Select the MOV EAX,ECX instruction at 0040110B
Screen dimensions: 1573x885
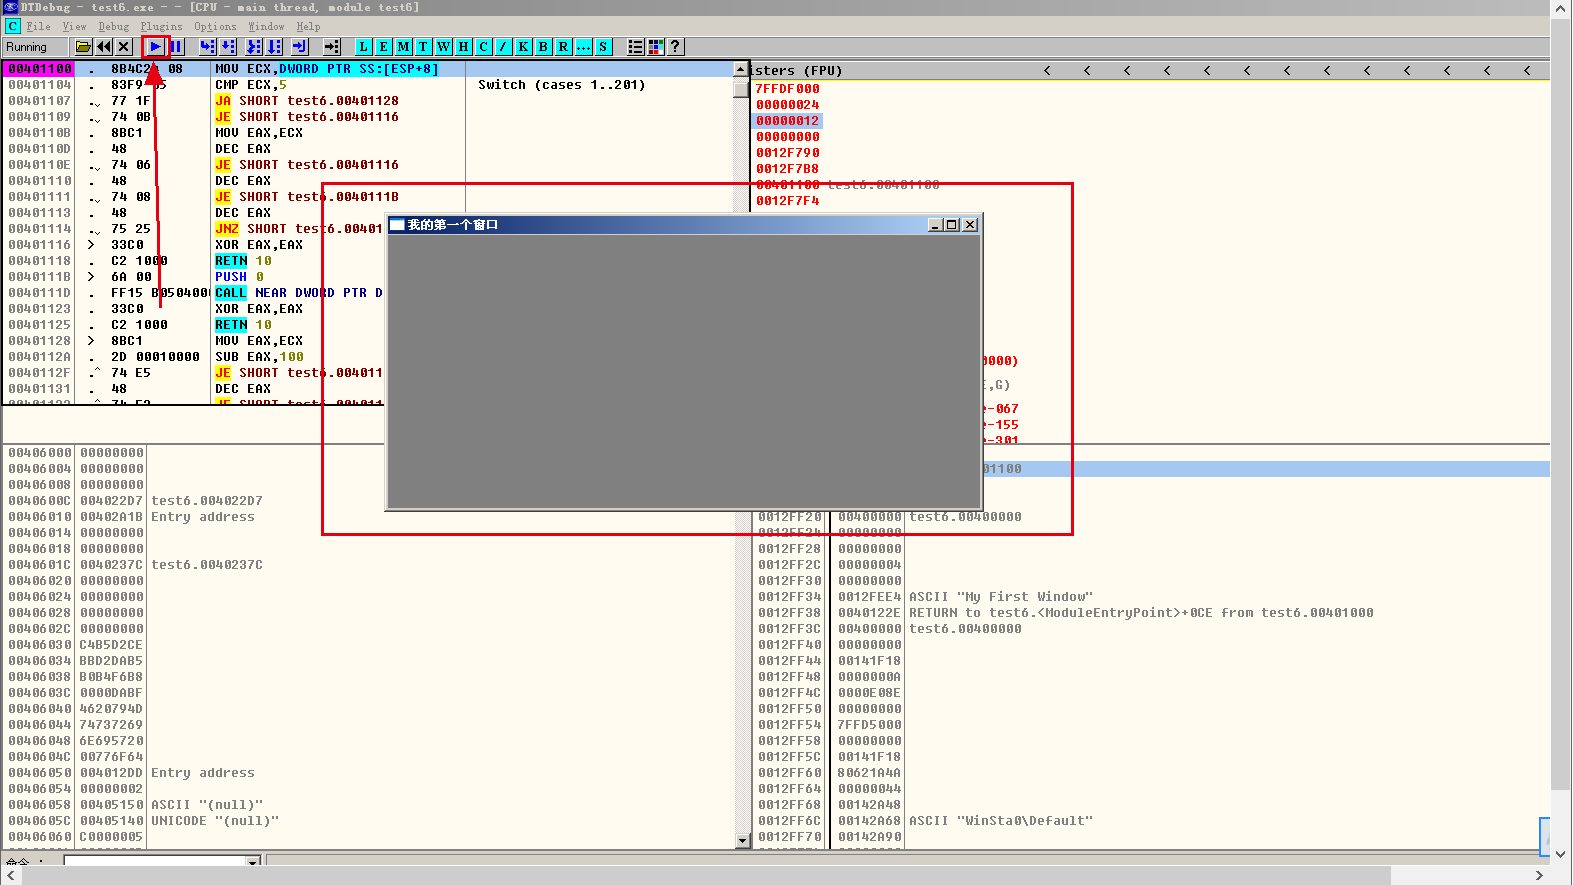[259, 133]
